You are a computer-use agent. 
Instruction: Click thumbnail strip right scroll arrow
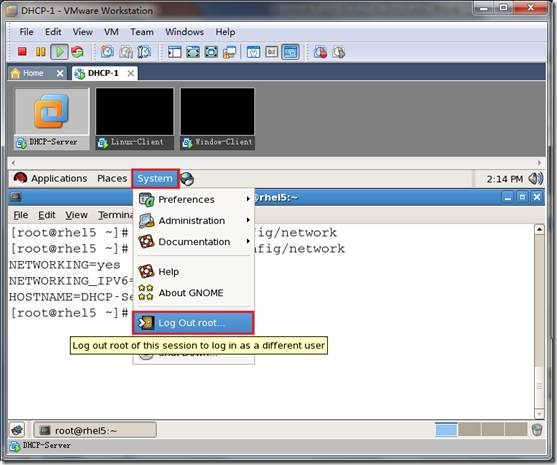pyautogui.click(x=540, y=163)
